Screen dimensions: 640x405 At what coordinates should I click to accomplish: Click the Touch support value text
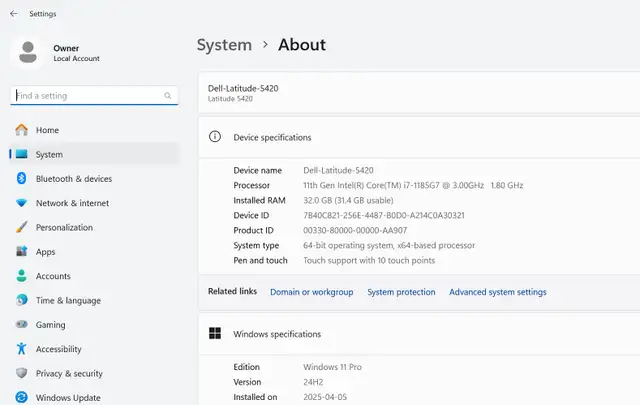coord(369,260)
